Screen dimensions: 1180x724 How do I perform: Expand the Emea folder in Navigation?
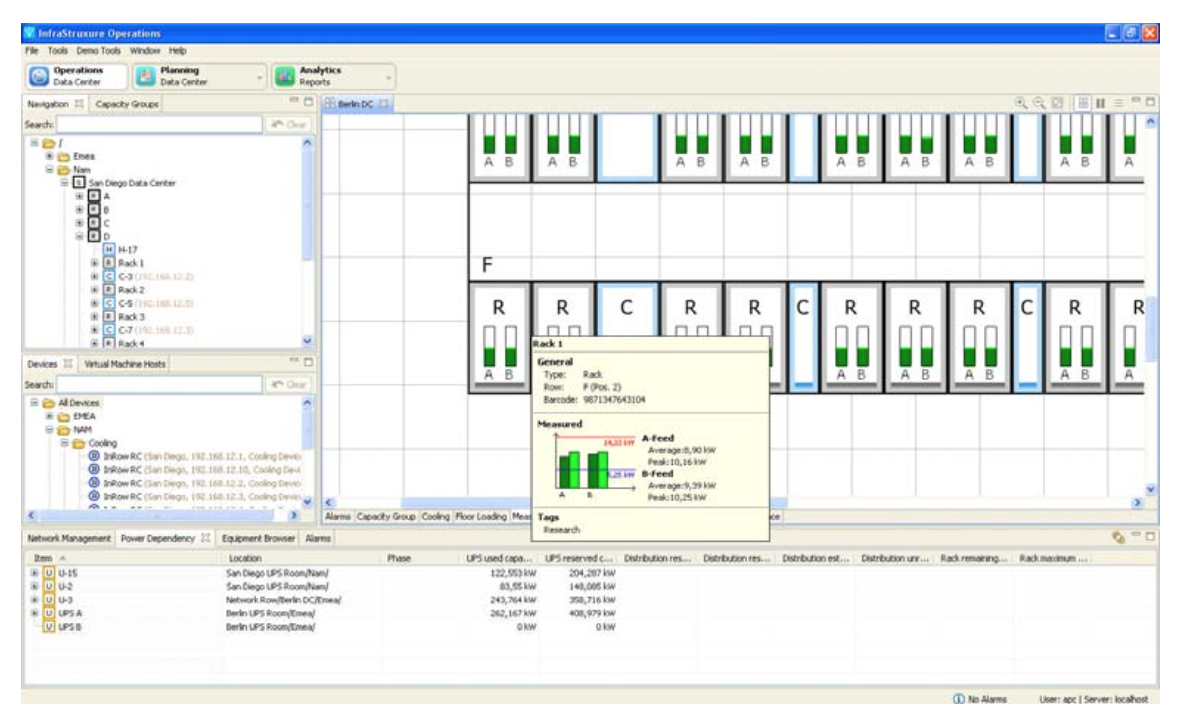coord(49,157)
